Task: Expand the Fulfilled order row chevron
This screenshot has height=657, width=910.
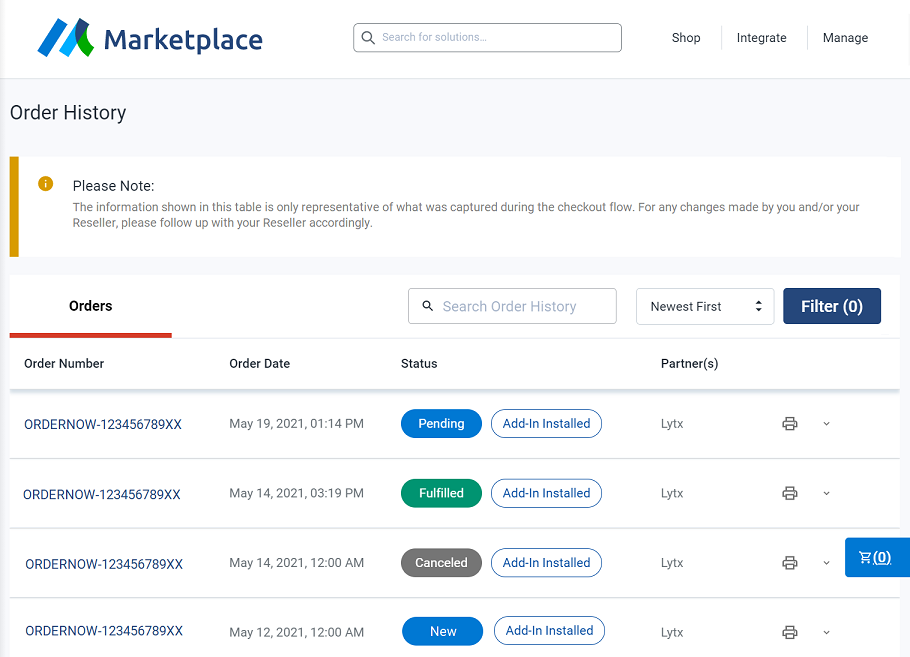Action: coord(826,493)
